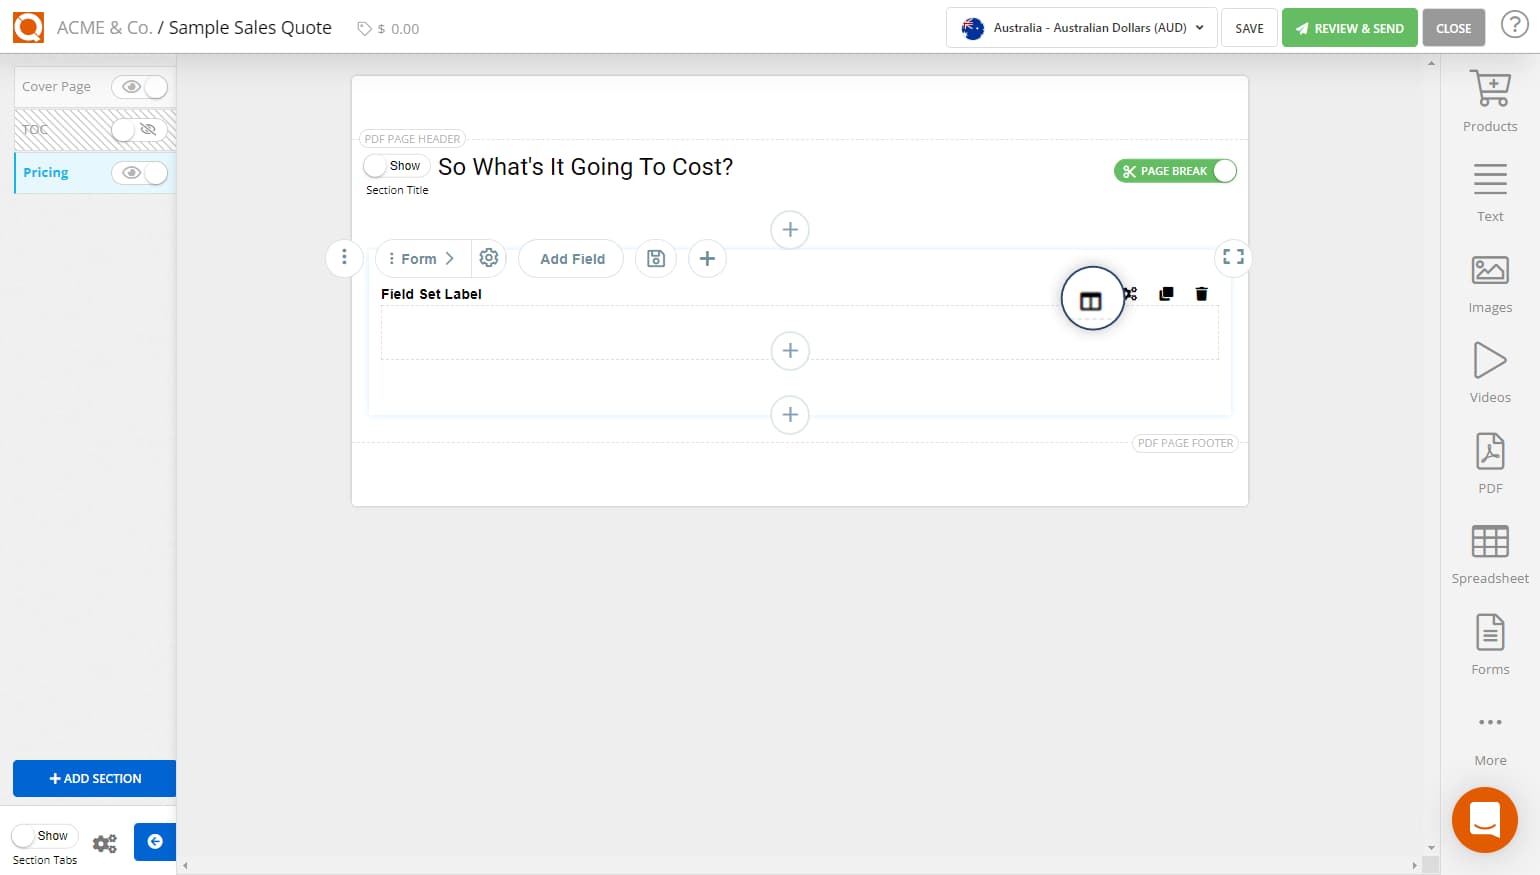Delete the field set using the trash icon
1540x875 pixels.
pos(1201,293)
